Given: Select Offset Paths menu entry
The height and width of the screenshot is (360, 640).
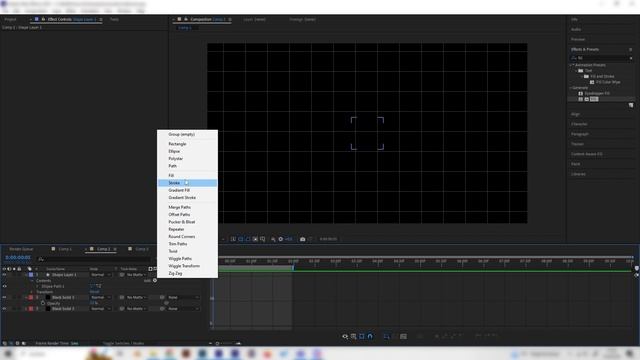Looking at the screenshot, I should 187,215.
